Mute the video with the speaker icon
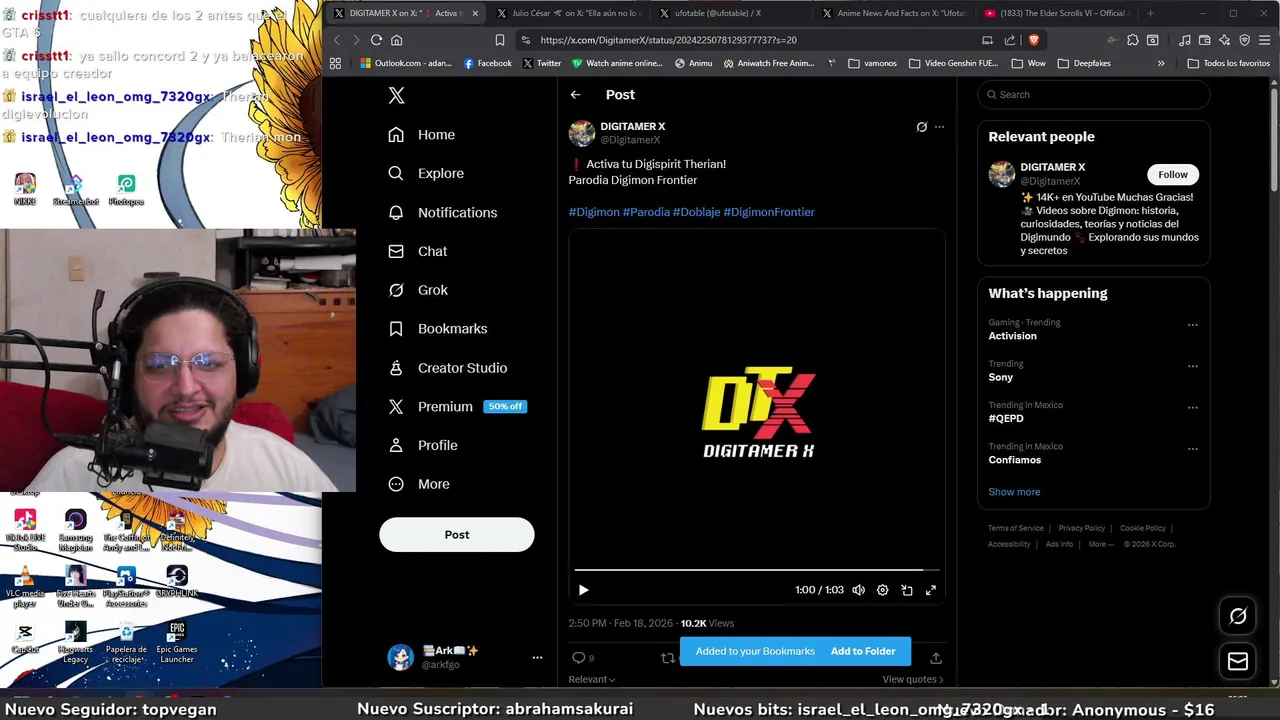The width and height of the screenshot is (1280, 720). [x=858, y=590]
